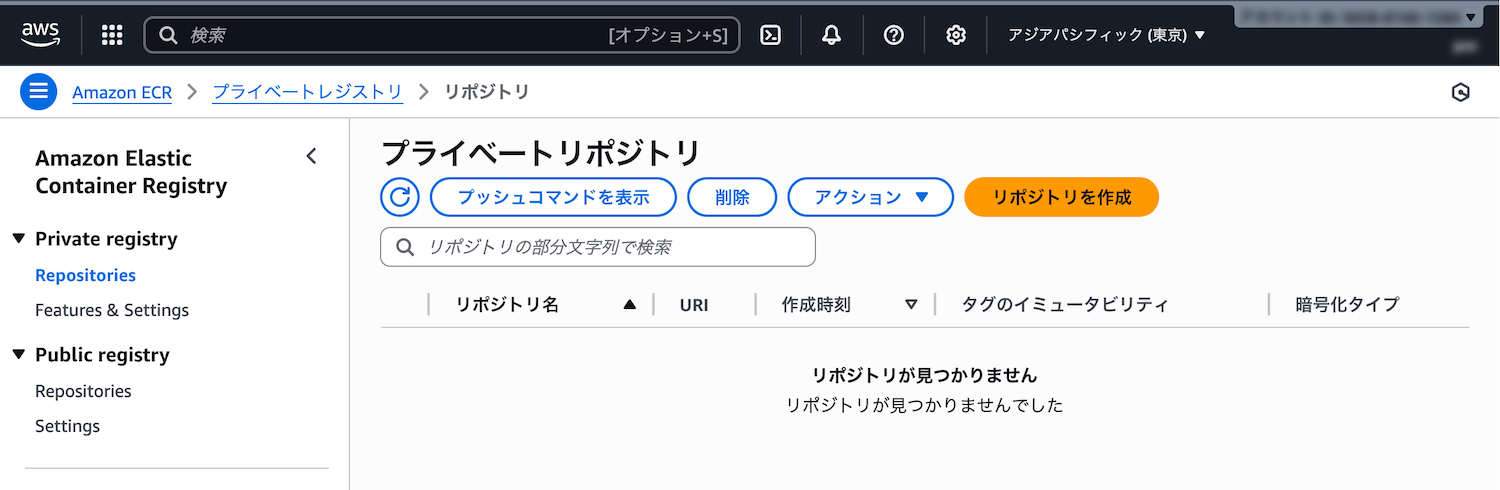Image resolution: width=1500 pixels, height=490 pixels.
Task: Open the AWS services grid menu
Action: 112,35
